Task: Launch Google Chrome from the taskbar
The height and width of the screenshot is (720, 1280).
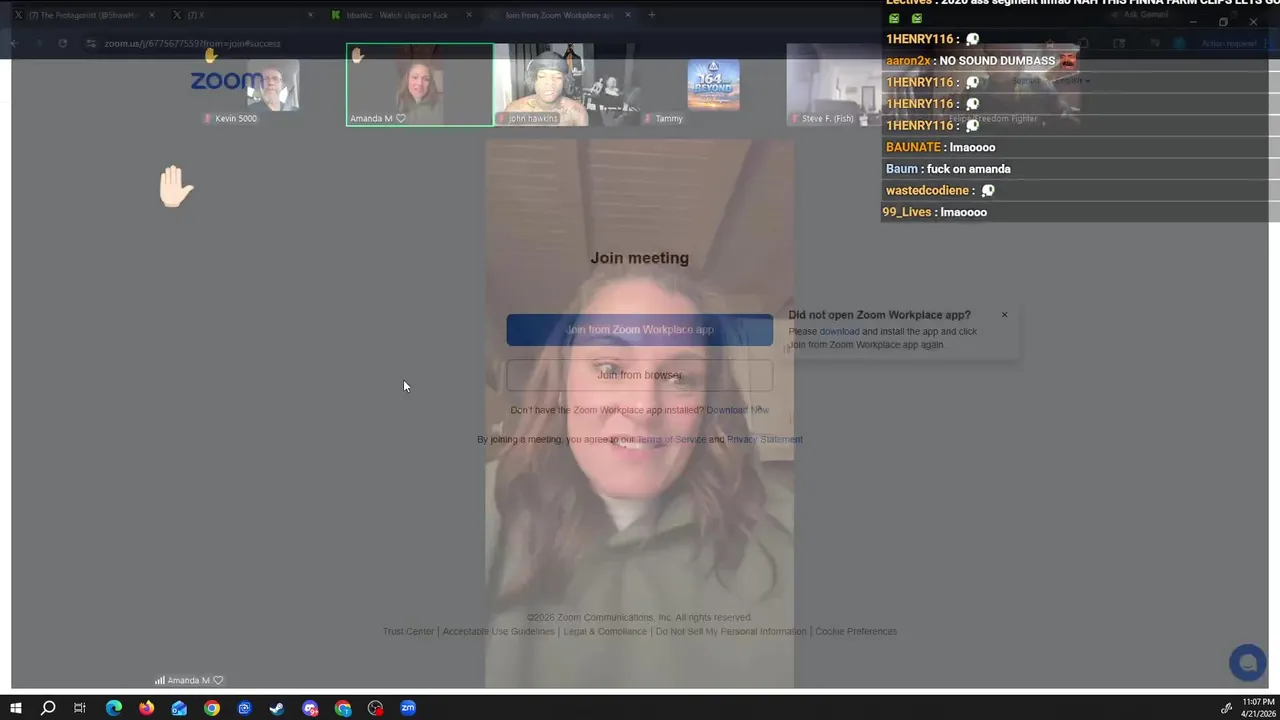Action: (212, 708)
